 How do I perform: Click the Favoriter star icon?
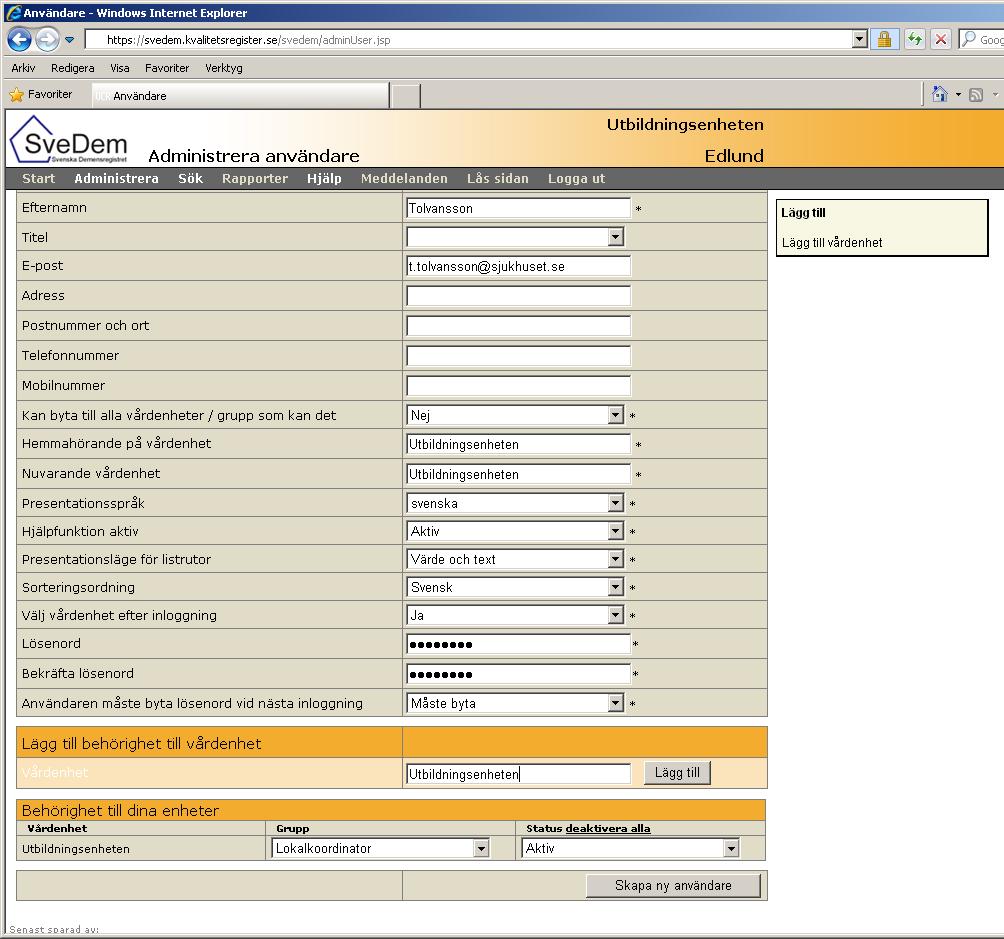17,95
